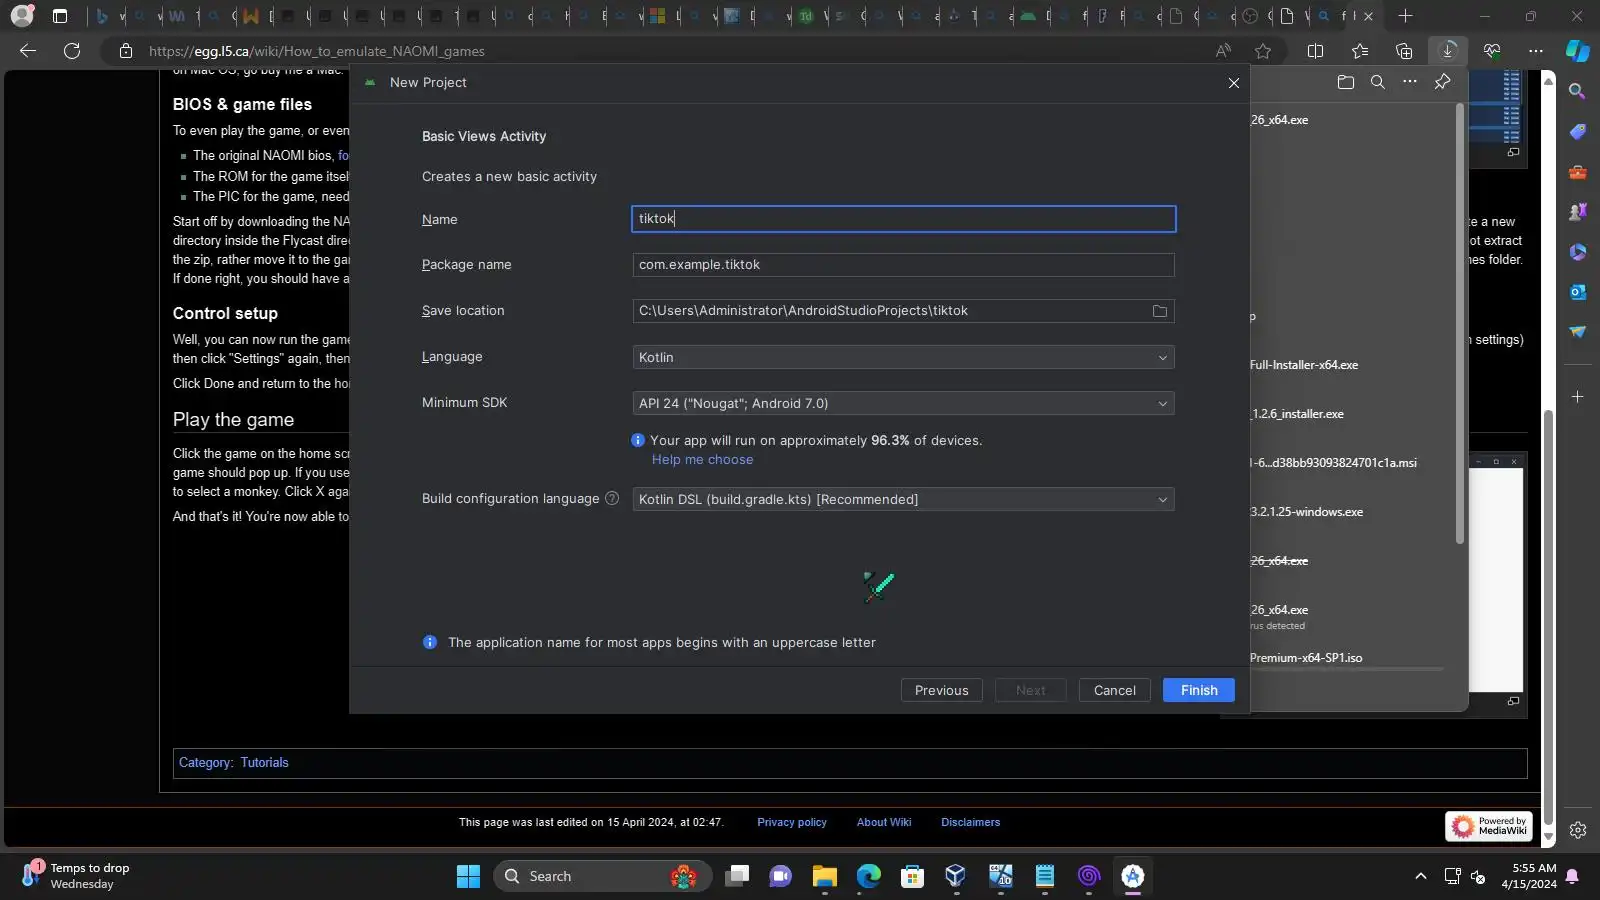Open the Language dropdown
This screenshot has height=900, width=1600.
click(903, 357)
